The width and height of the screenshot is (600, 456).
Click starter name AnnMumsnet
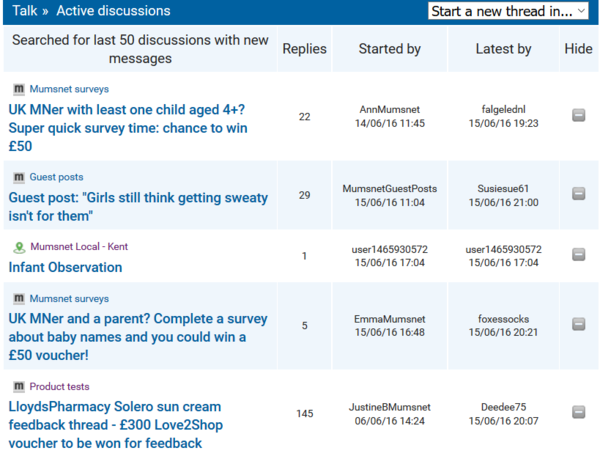(390, 109)
